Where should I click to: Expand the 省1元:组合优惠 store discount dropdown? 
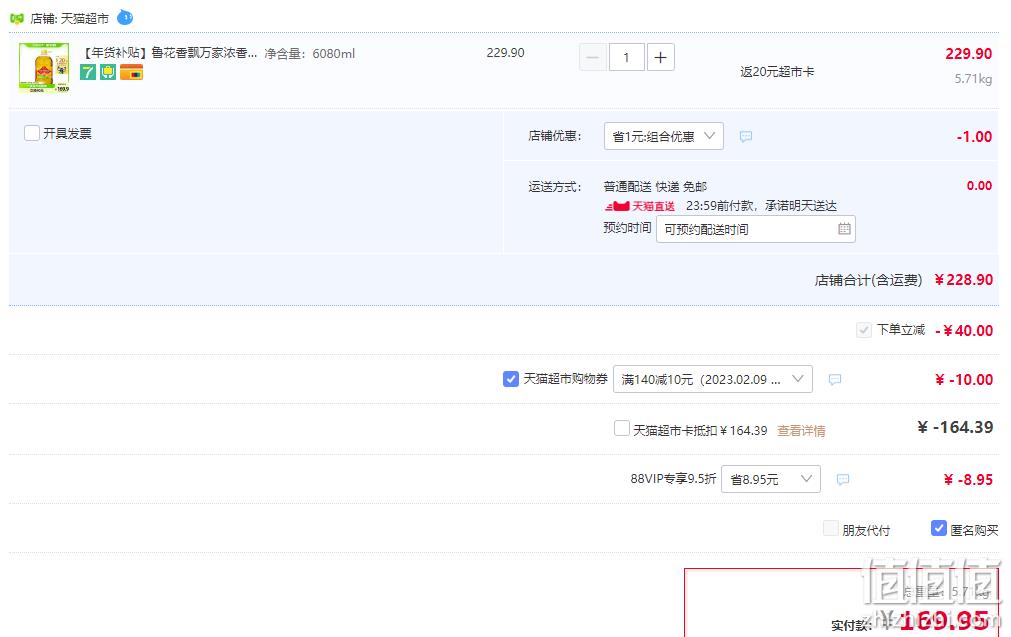click(x=663, y=136)
